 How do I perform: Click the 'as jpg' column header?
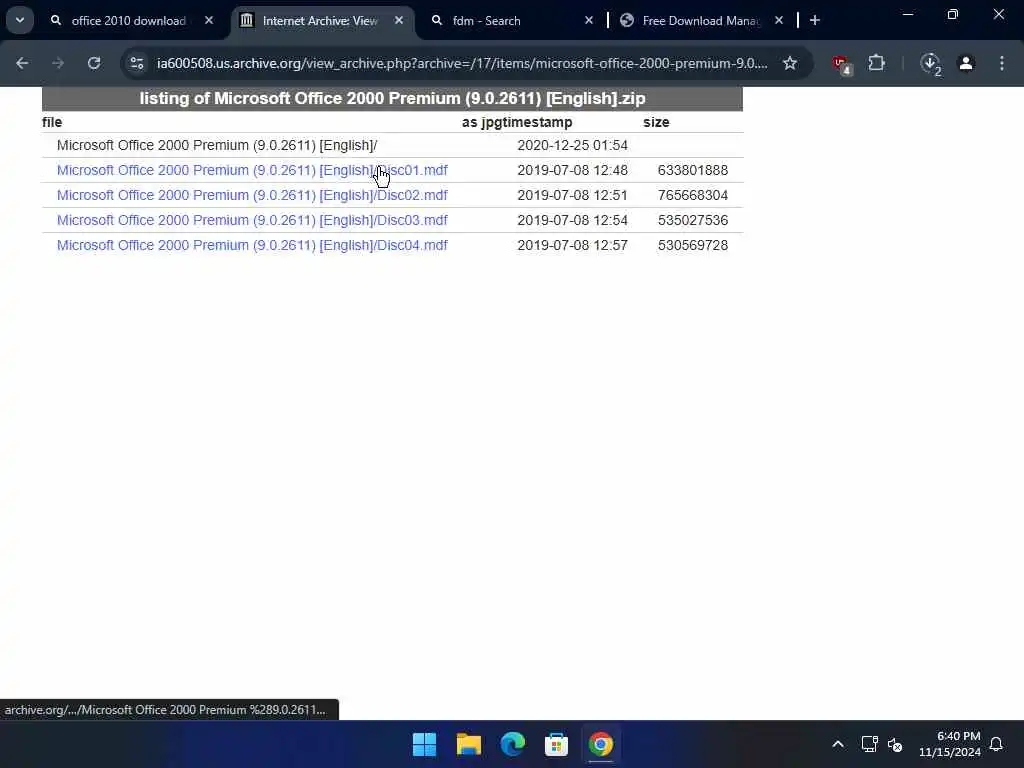[481, 122]
